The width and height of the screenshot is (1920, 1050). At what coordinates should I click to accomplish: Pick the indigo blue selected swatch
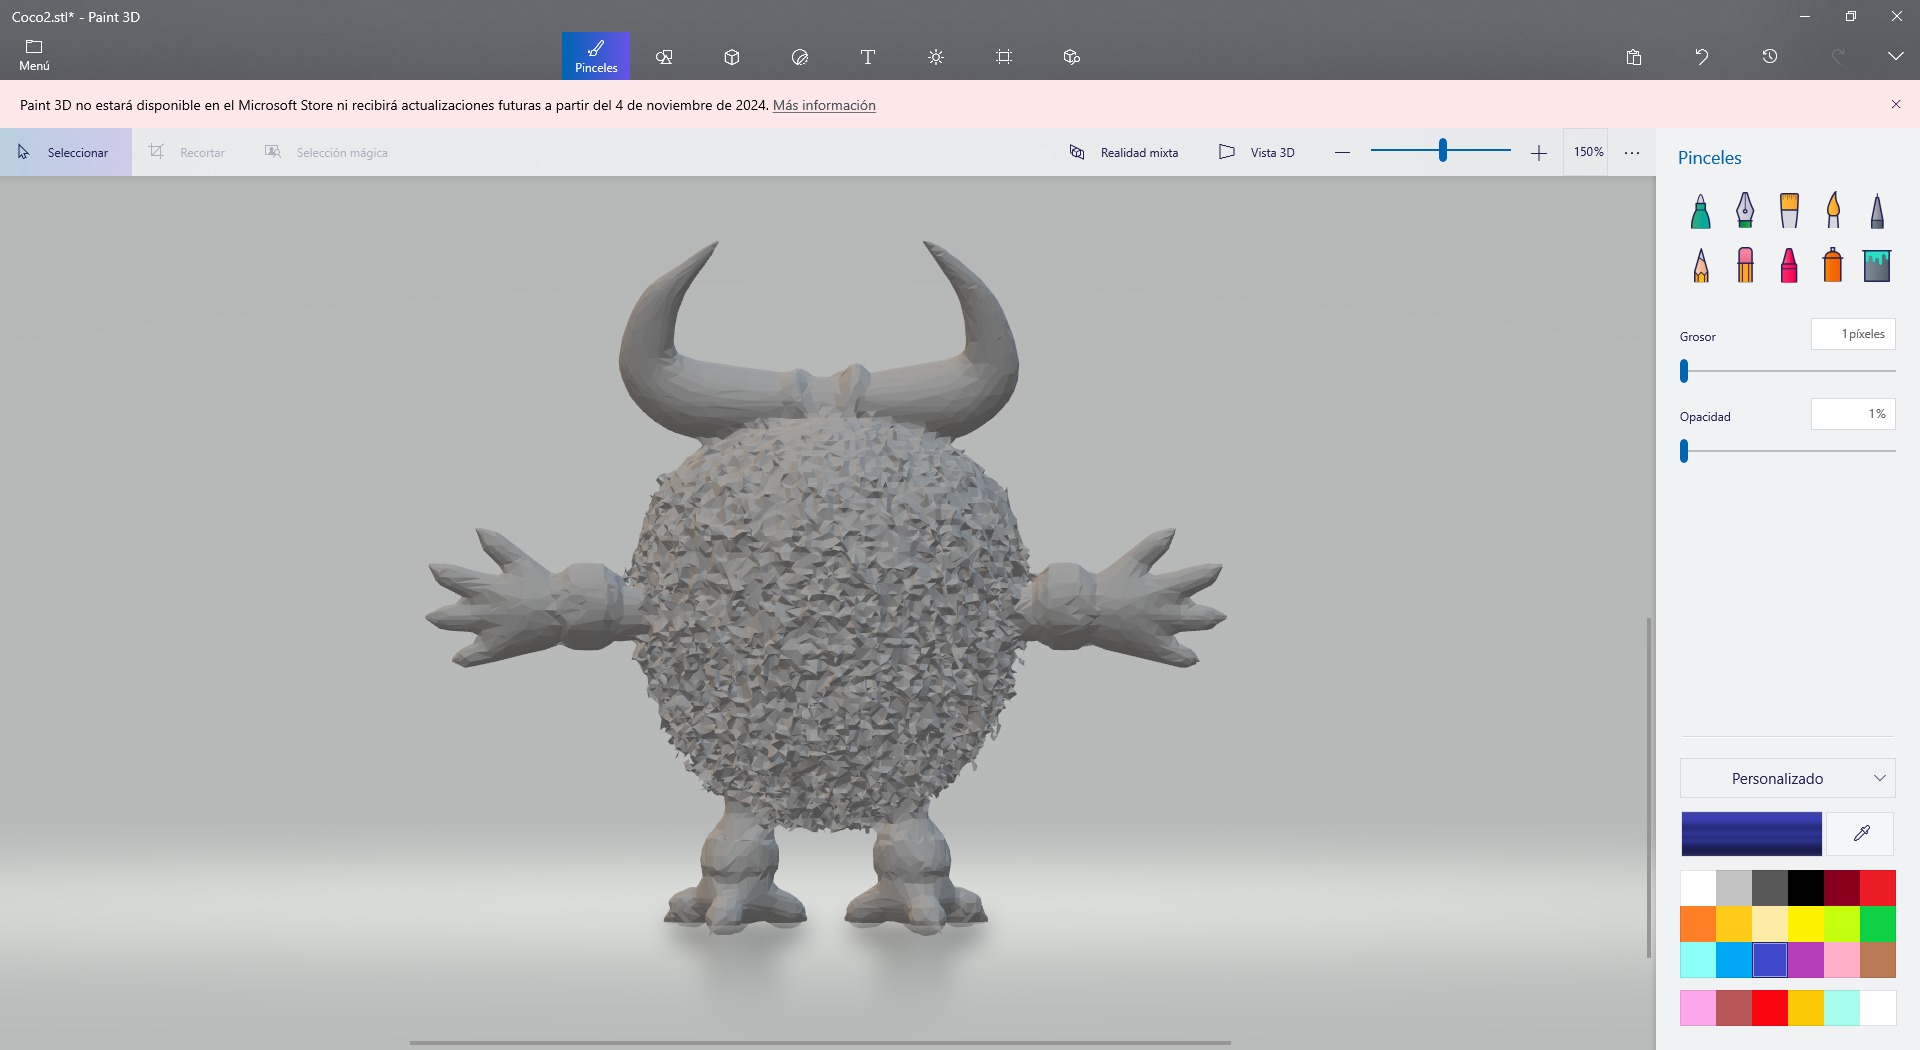[x=1770, y=960]
